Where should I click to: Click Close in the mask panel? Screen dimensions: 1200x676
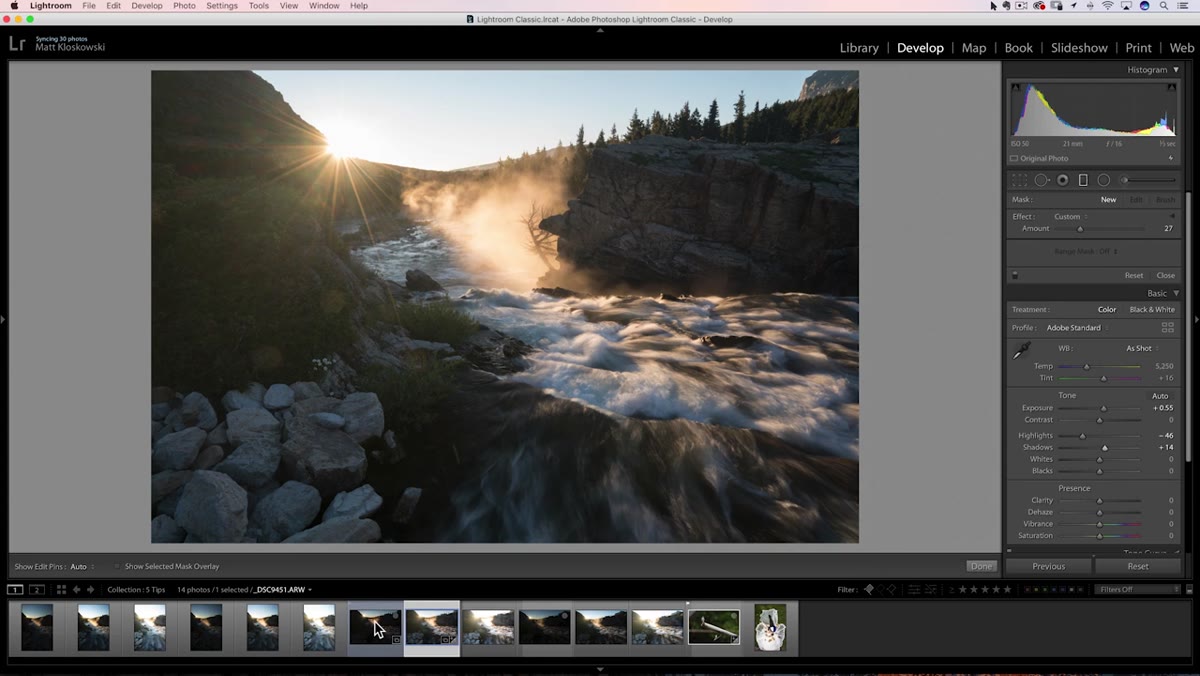(1165, 276)
